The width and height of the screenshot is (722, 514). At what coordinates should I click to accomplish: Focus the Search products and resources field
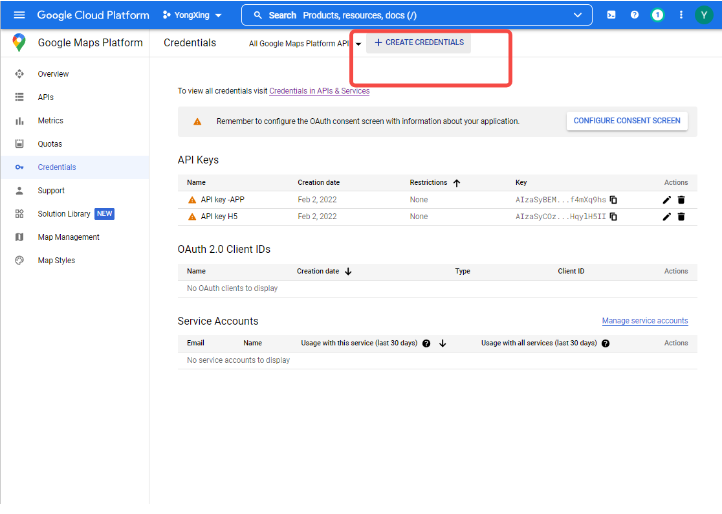(417, 15)
